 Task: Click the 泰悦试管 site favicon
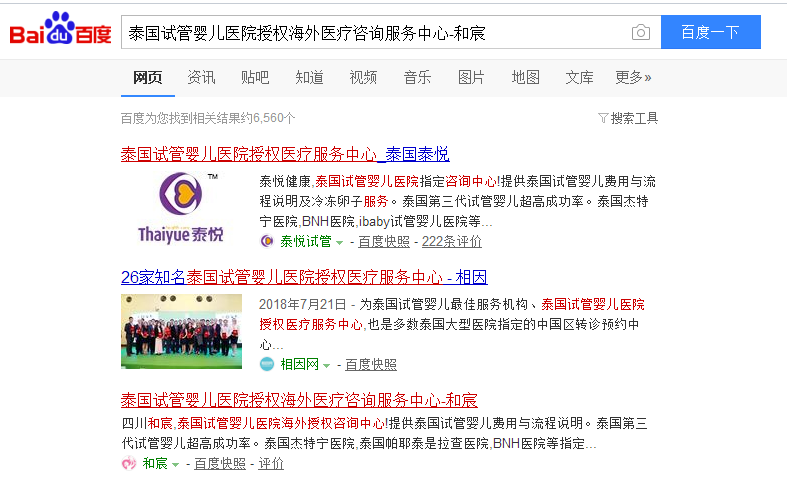point(267,241)
